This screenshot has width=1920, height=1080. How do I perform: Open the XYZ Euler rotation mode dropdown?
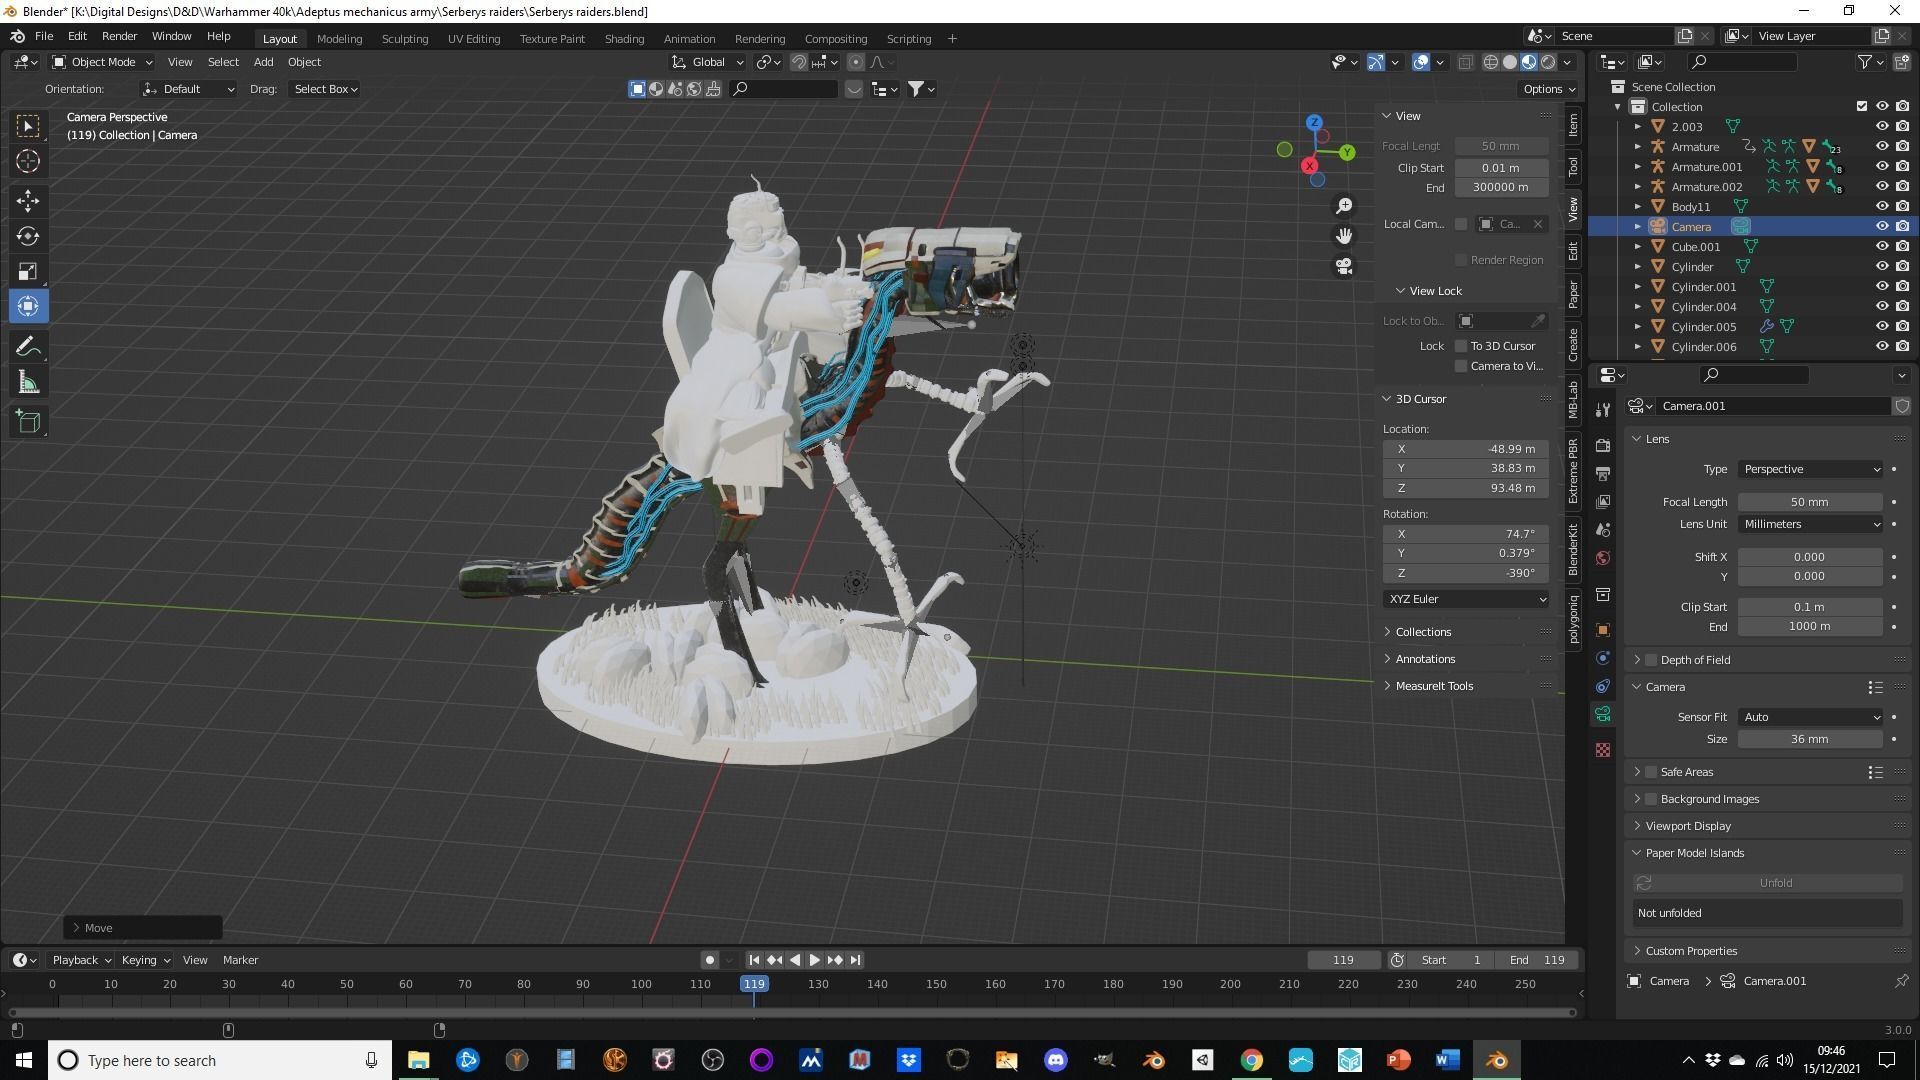pyautogui.click(x=1466, y=599)
